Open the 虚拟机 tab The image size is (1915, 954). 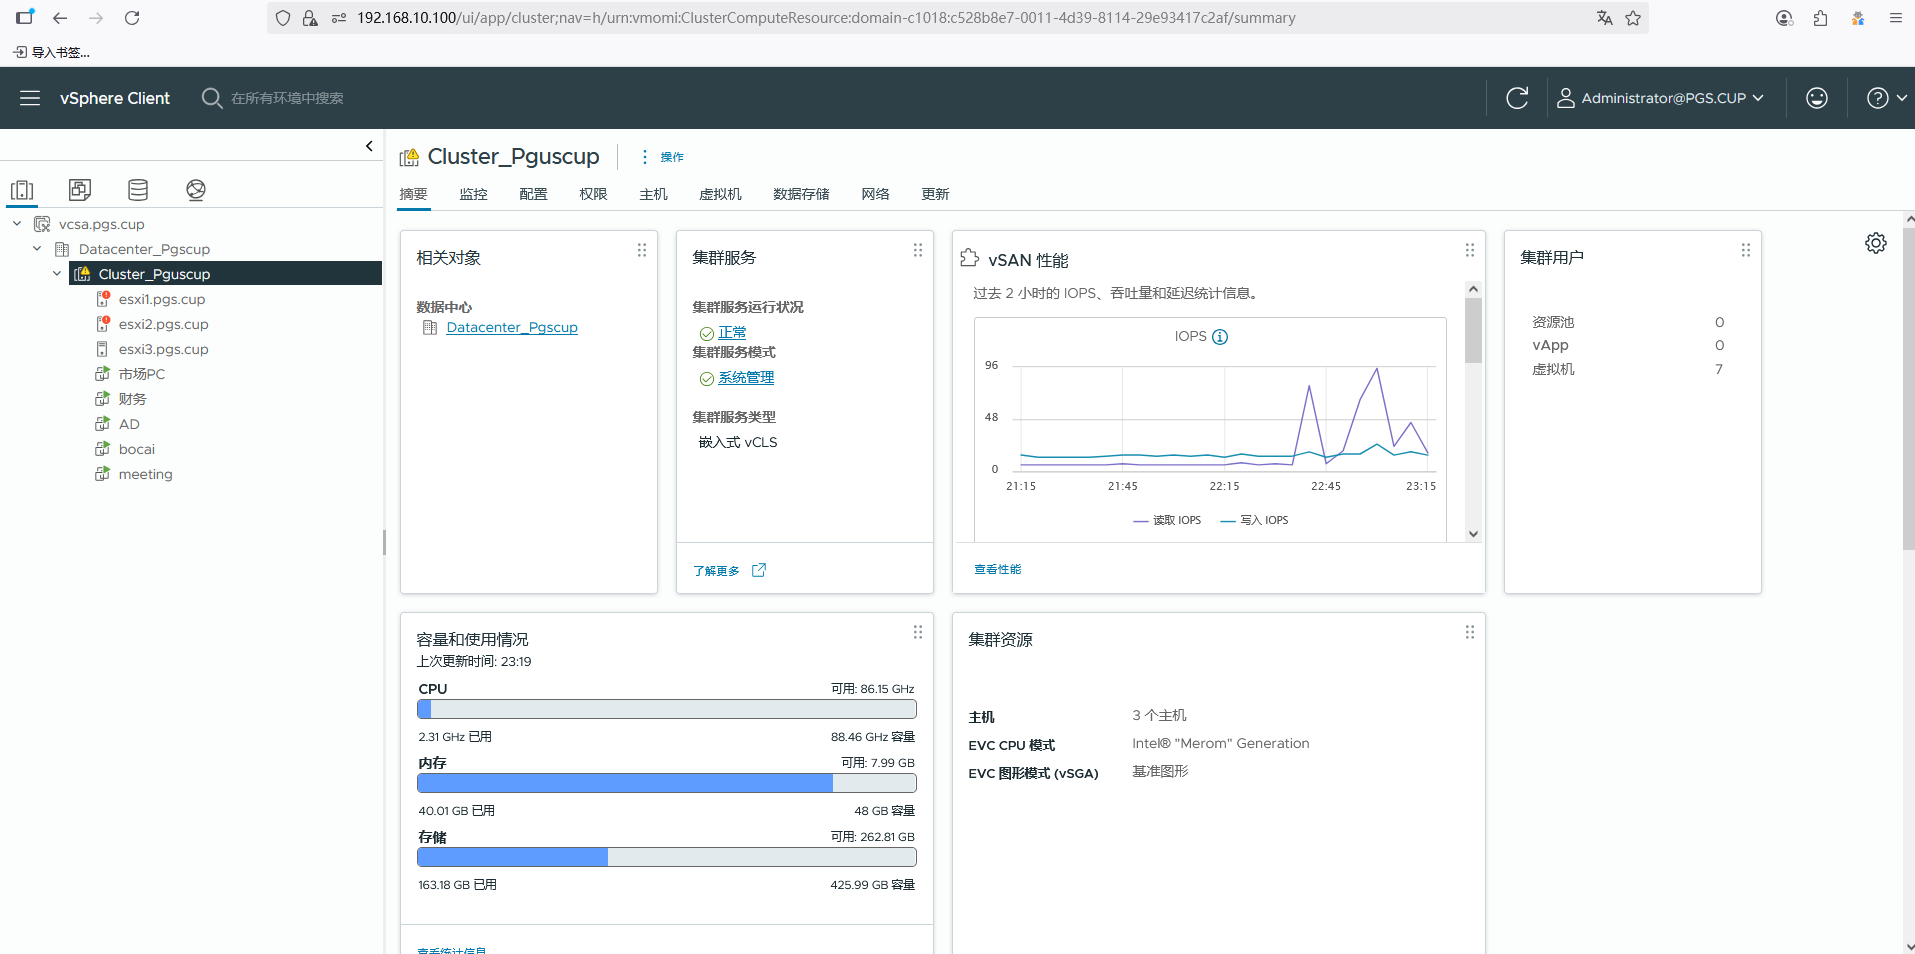tap(720, 194)
